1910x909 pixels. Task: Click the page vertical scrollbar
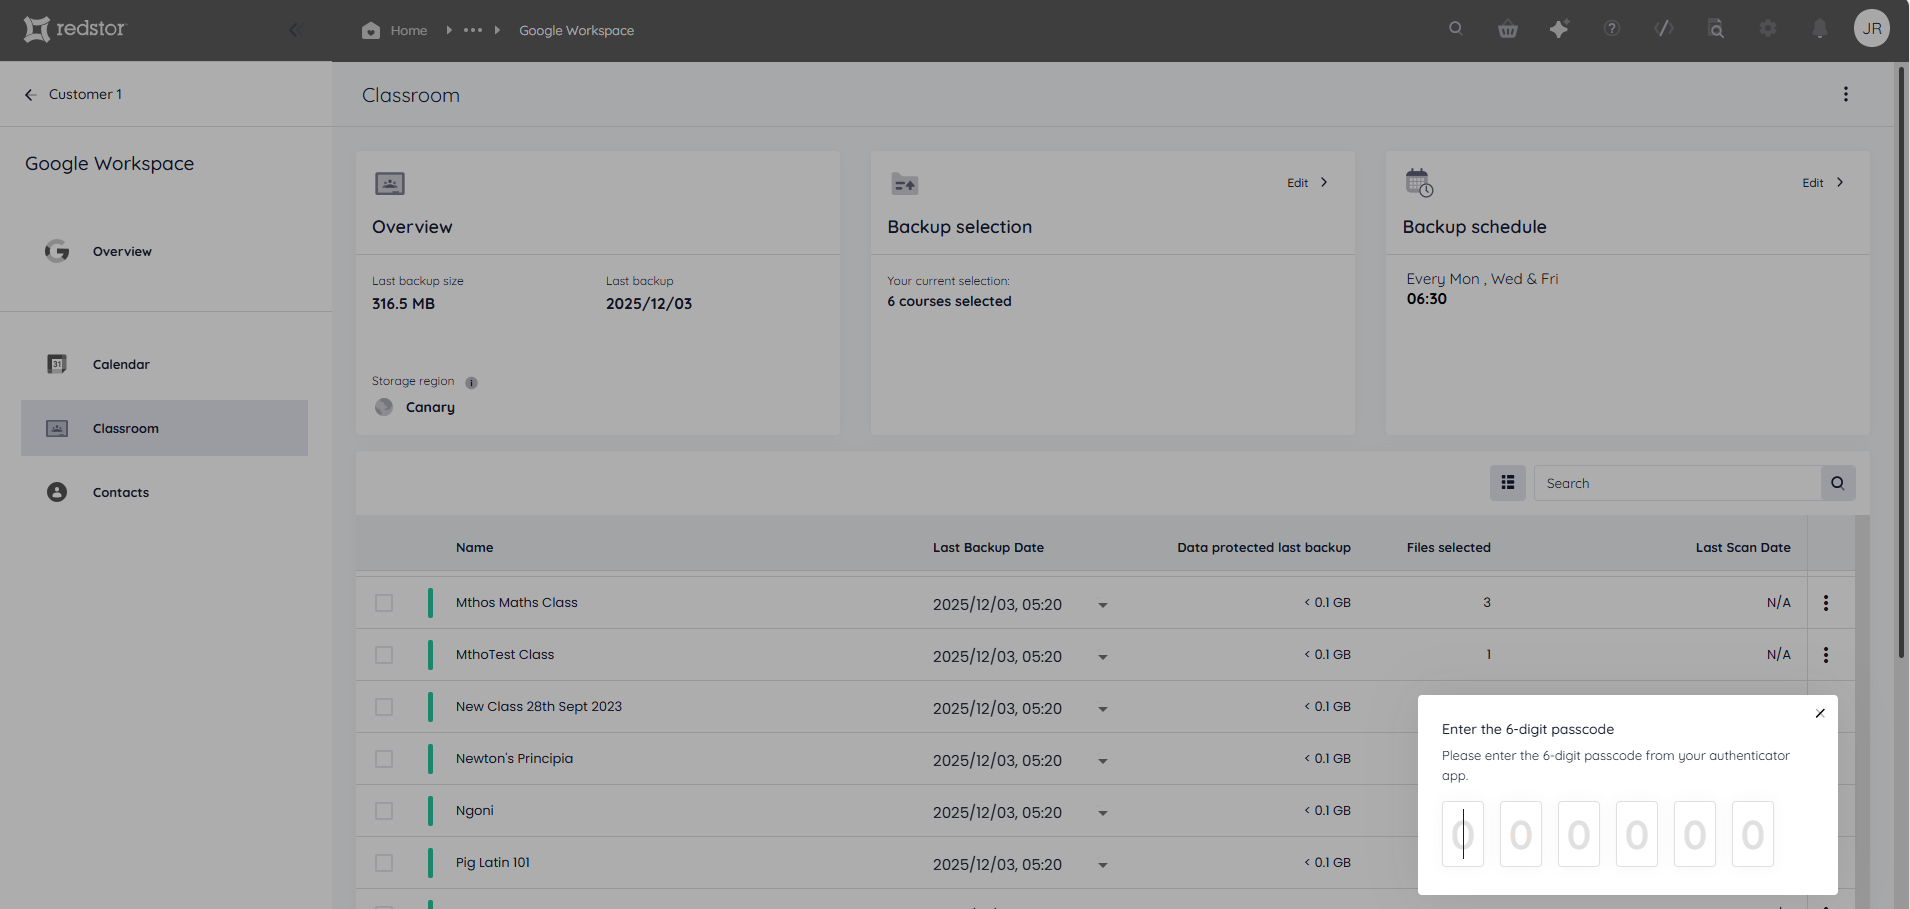pyautogui.click(x=1902, y=362)
